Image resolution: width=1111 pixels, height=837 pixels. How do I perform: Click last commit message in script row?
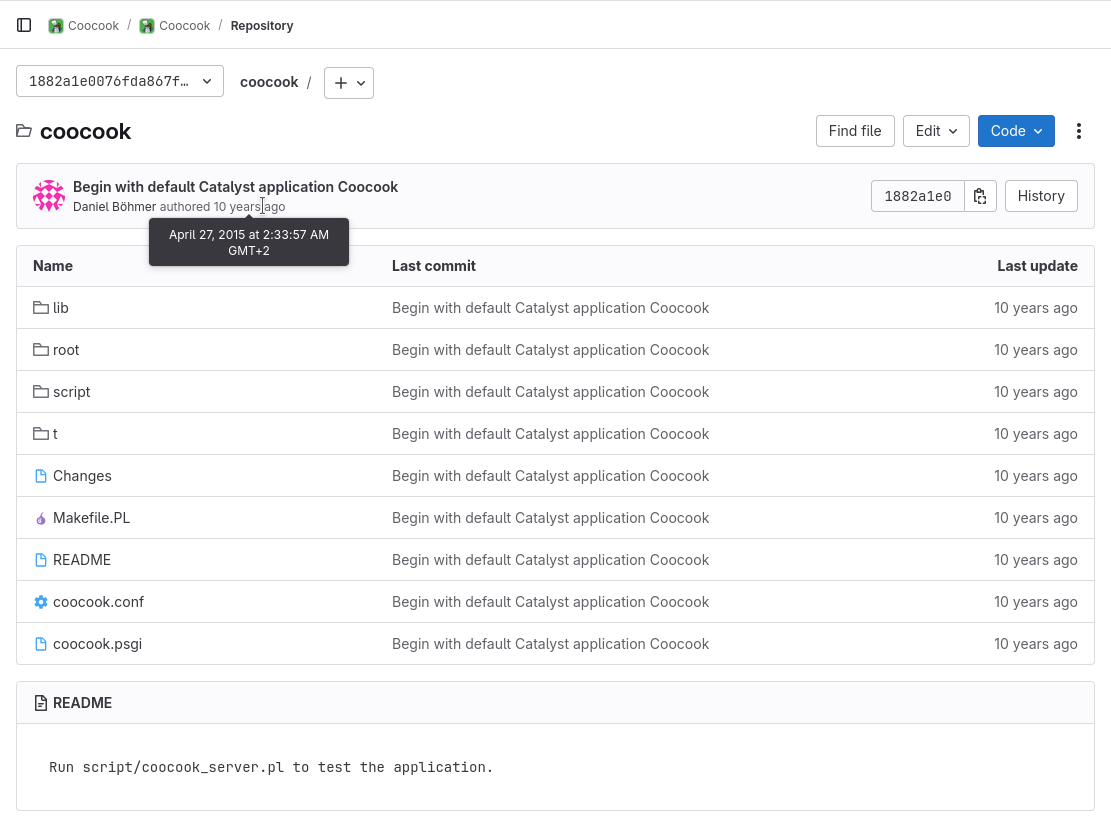(550, 391)
